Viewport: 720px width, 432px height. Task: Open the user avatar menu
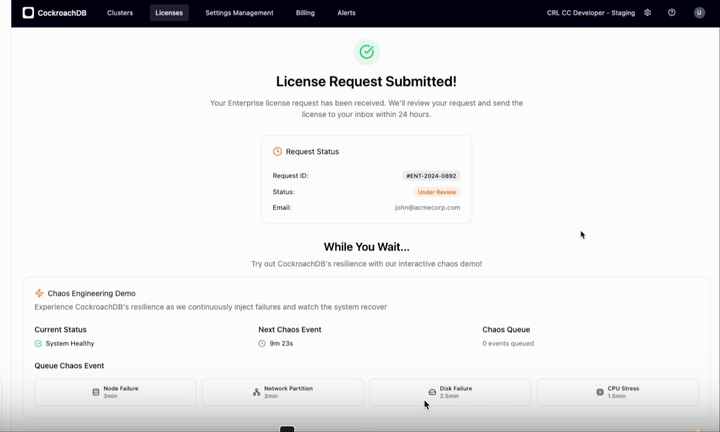699,13
